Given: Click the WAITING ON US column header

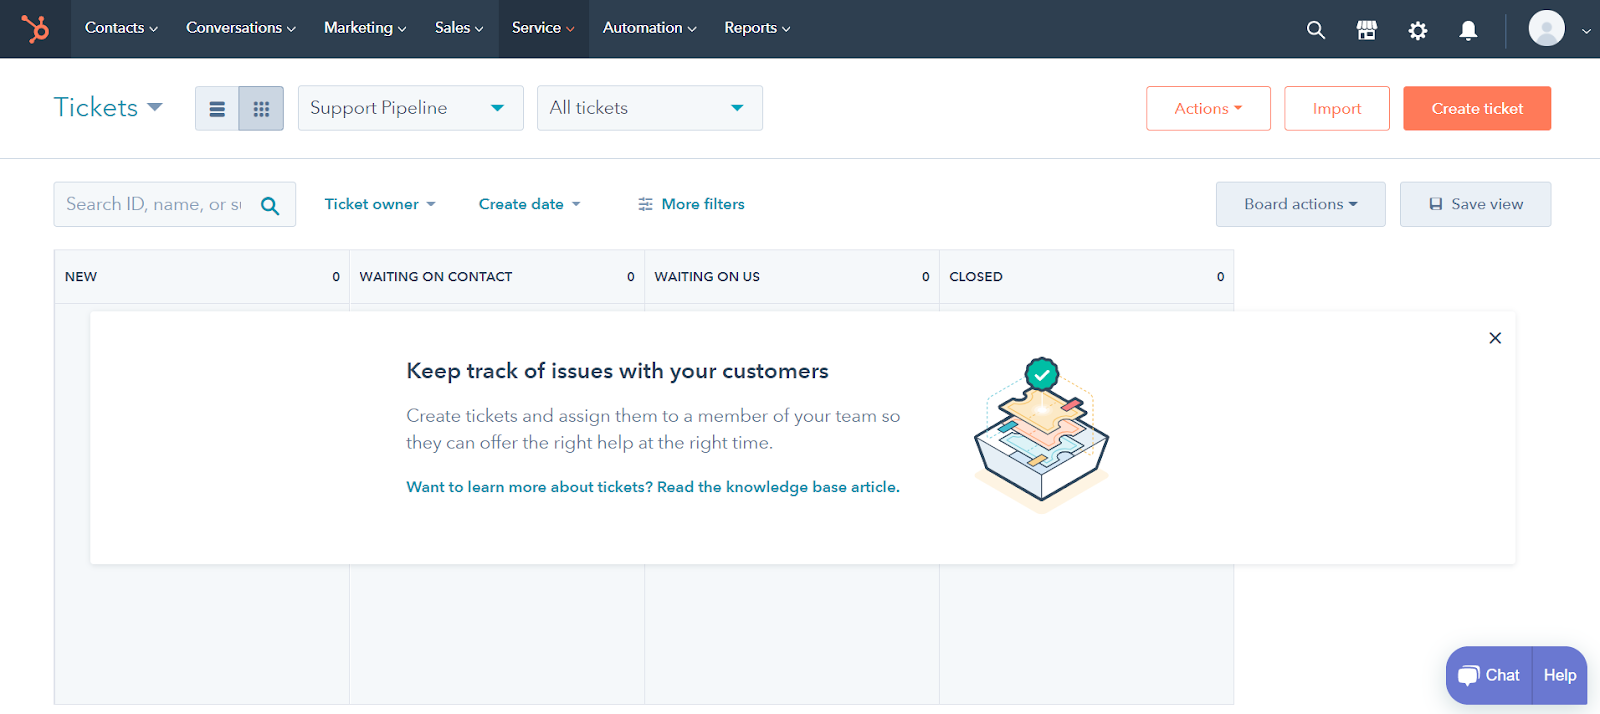Looking at the screenshot, I should [x=792, y=277].
